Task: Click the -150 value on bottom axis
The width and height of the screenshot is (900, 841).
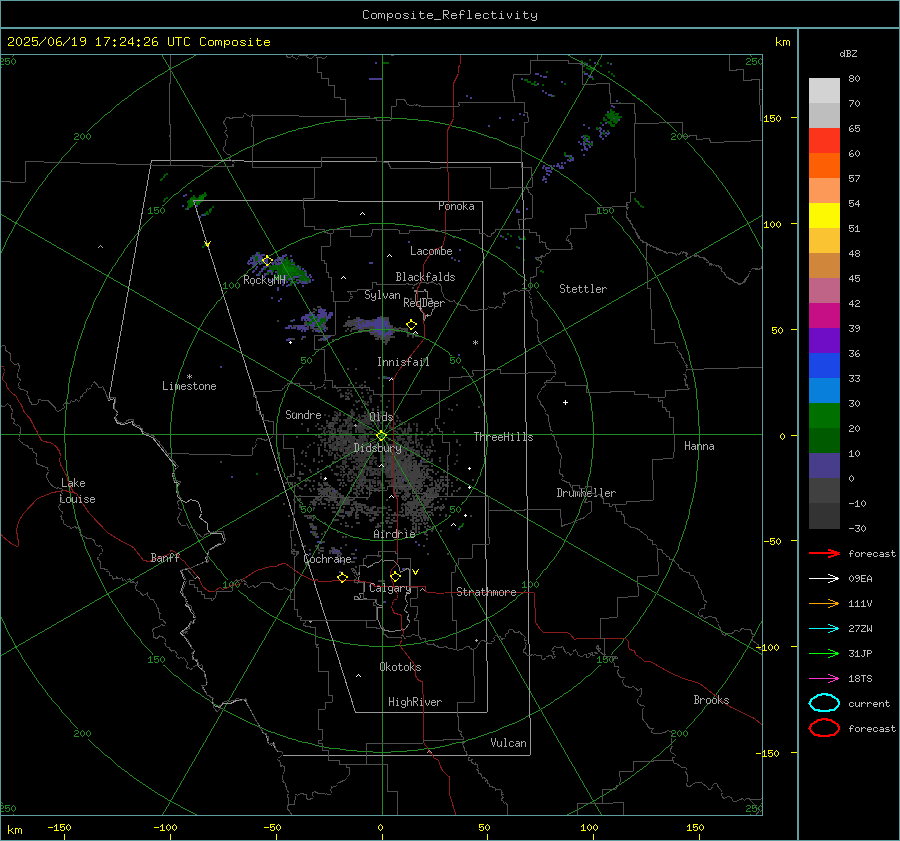Action: point(59,828)
